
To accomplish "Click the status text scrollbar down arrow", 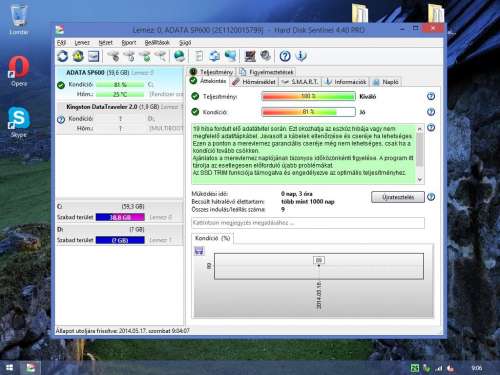I will [x=420, y=179].
